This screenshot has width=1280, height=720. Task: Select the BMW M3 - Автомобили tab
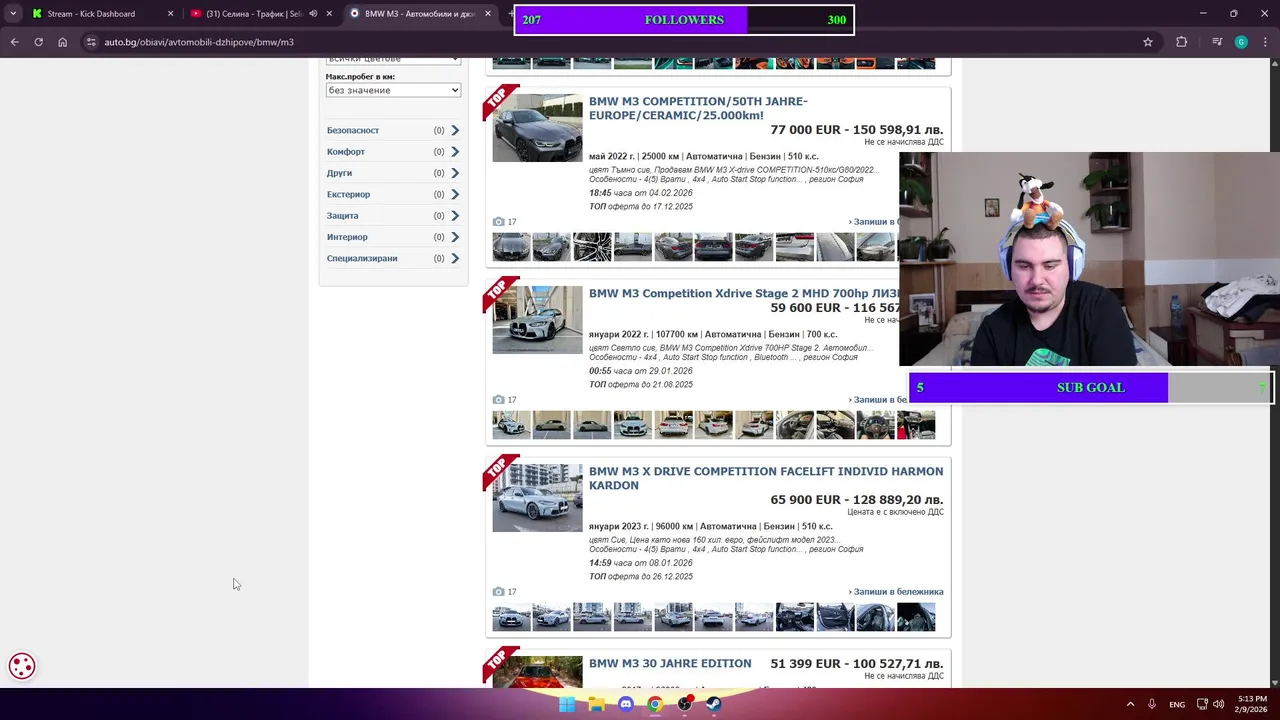click(419, 14)
